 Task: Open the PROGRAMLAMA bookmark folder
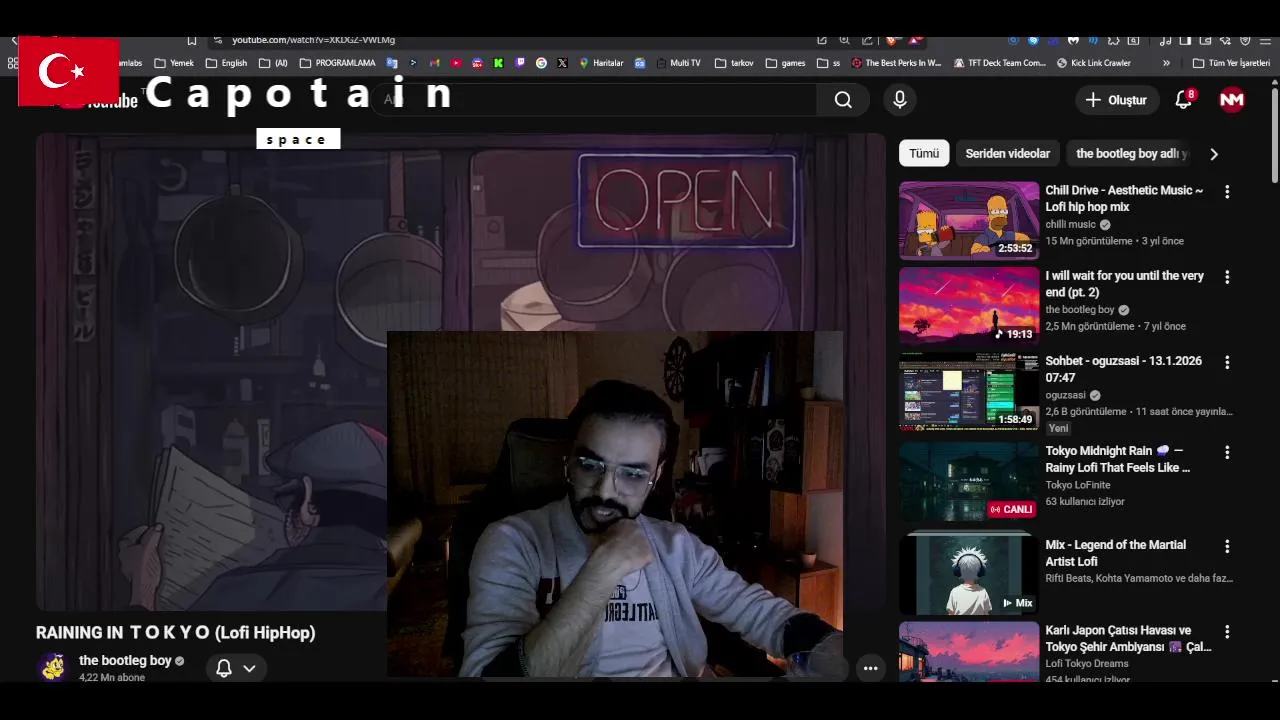(x=337, y=63)
